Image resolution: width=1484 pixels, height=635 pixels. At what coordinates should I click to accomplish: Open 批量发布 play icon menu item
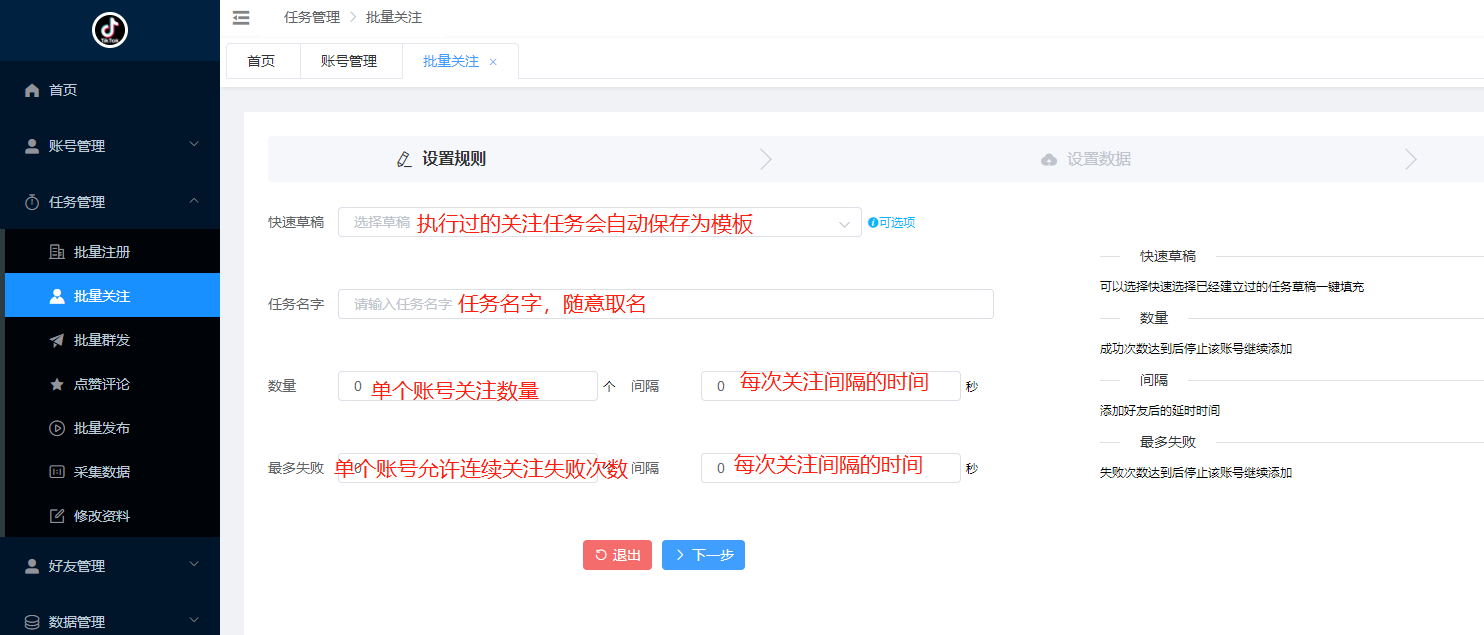pyautogui.click(x=101, y=428)
